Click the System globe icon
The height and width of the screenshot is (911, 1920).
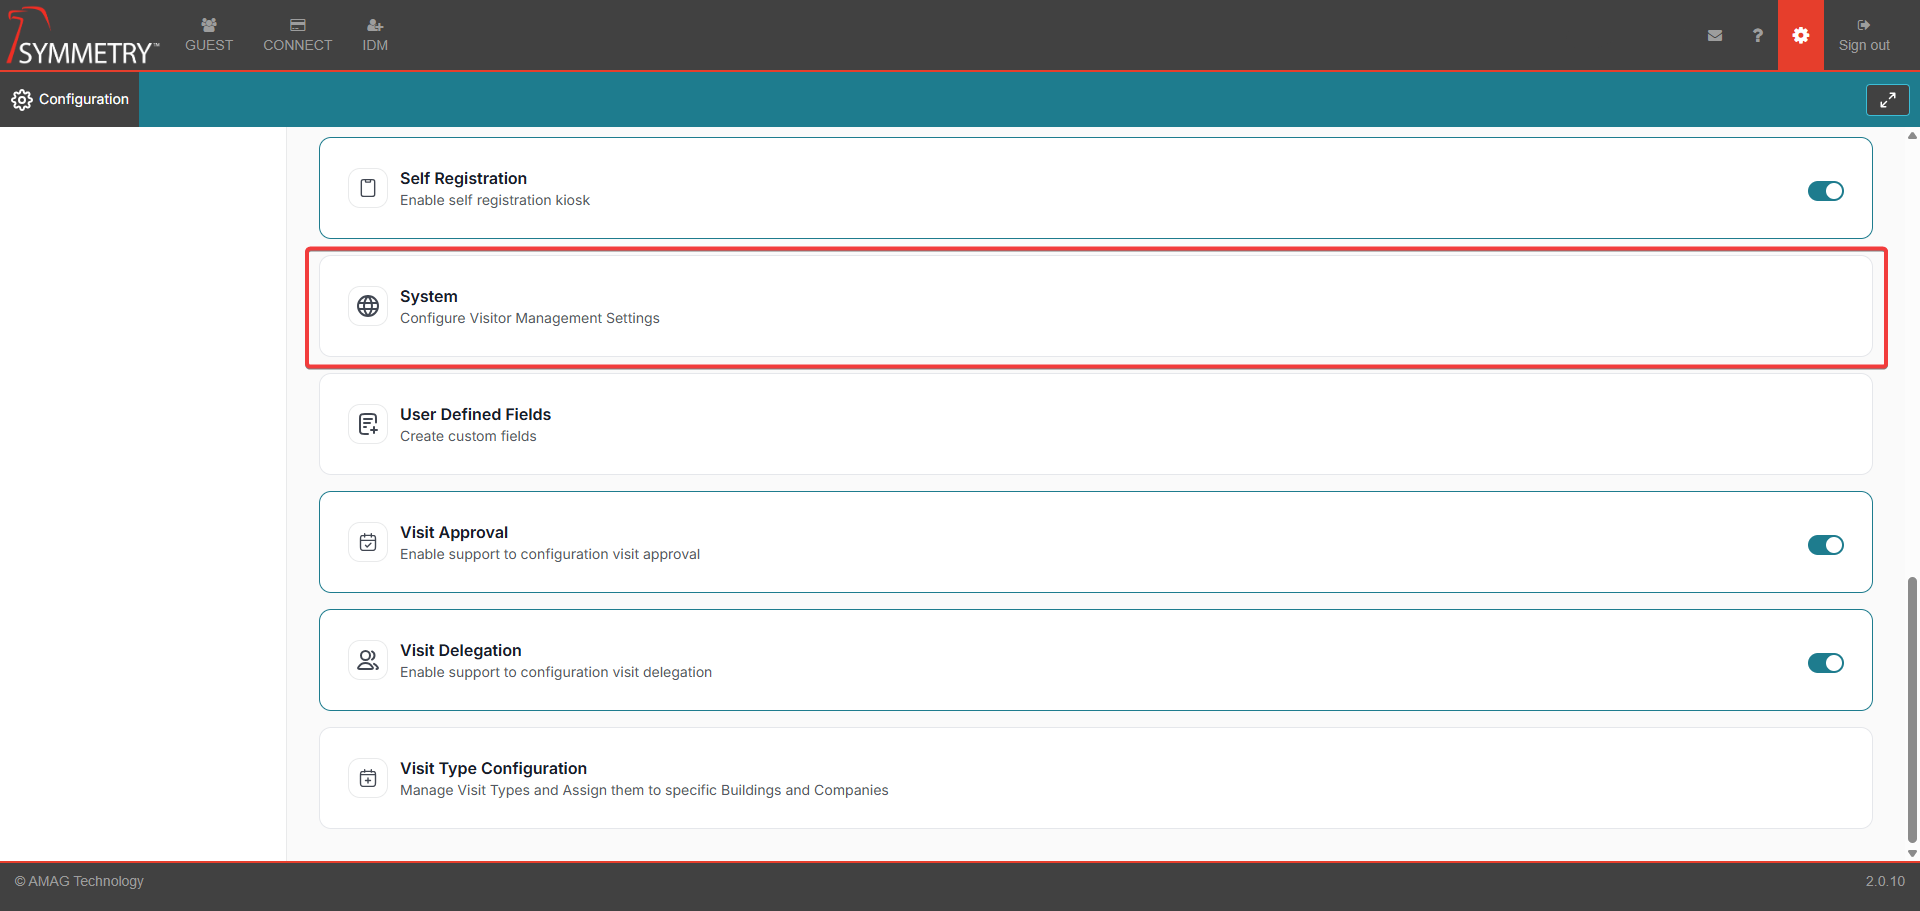(368, 306)
